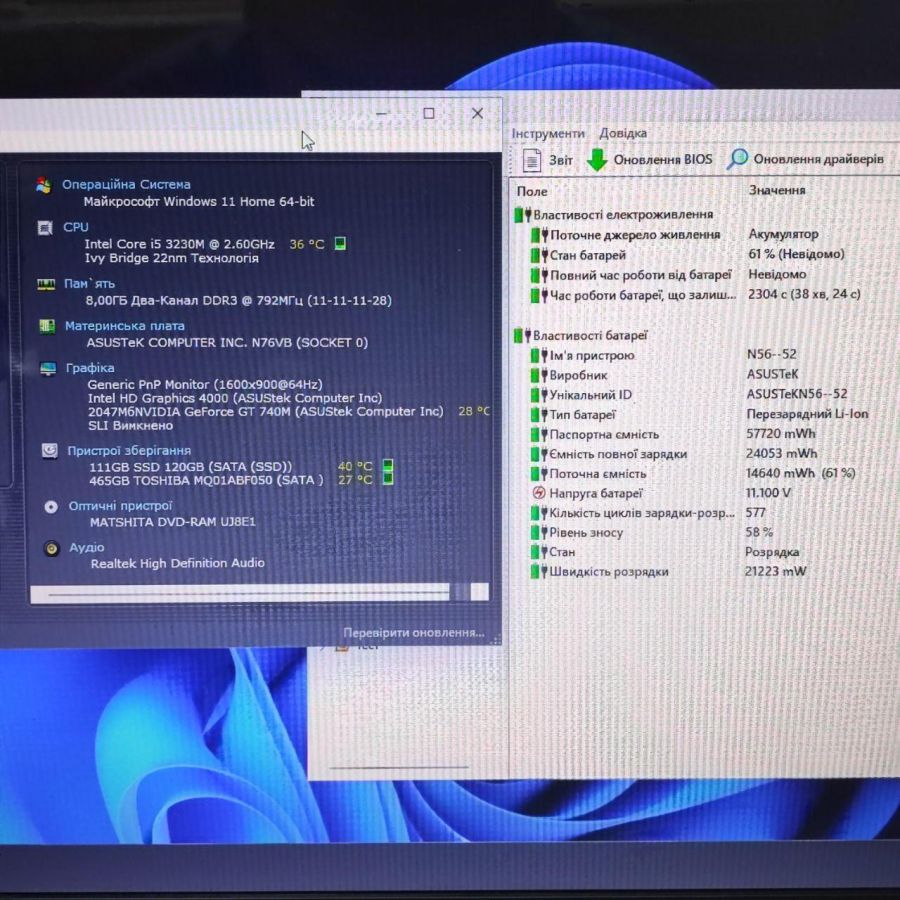Open the Оптичні пристрої section link
Image resolution: width=900 pixels, height=900 pixels.
tap(120, 506)
